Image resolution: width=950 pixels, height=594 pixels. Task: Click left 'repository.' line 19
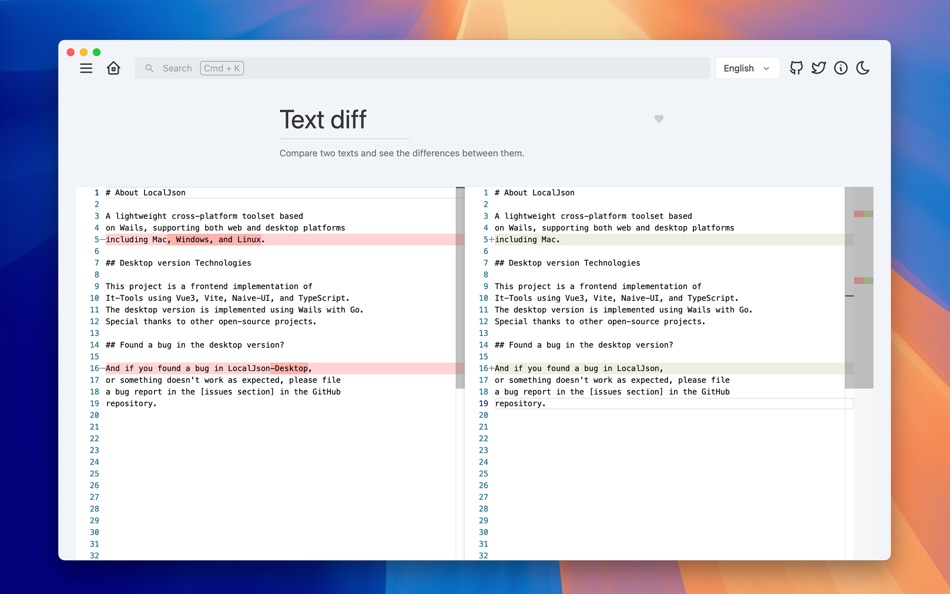[131, 404]
